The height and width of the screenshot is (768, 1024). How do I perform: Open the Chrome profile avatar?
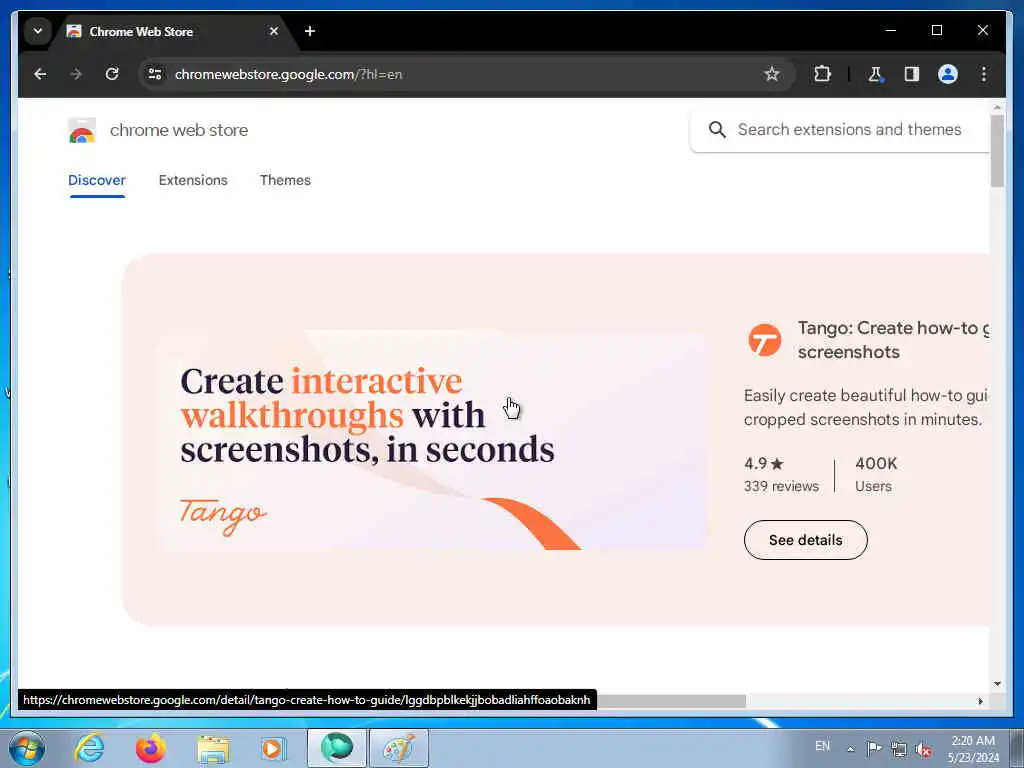pos(948,74)
